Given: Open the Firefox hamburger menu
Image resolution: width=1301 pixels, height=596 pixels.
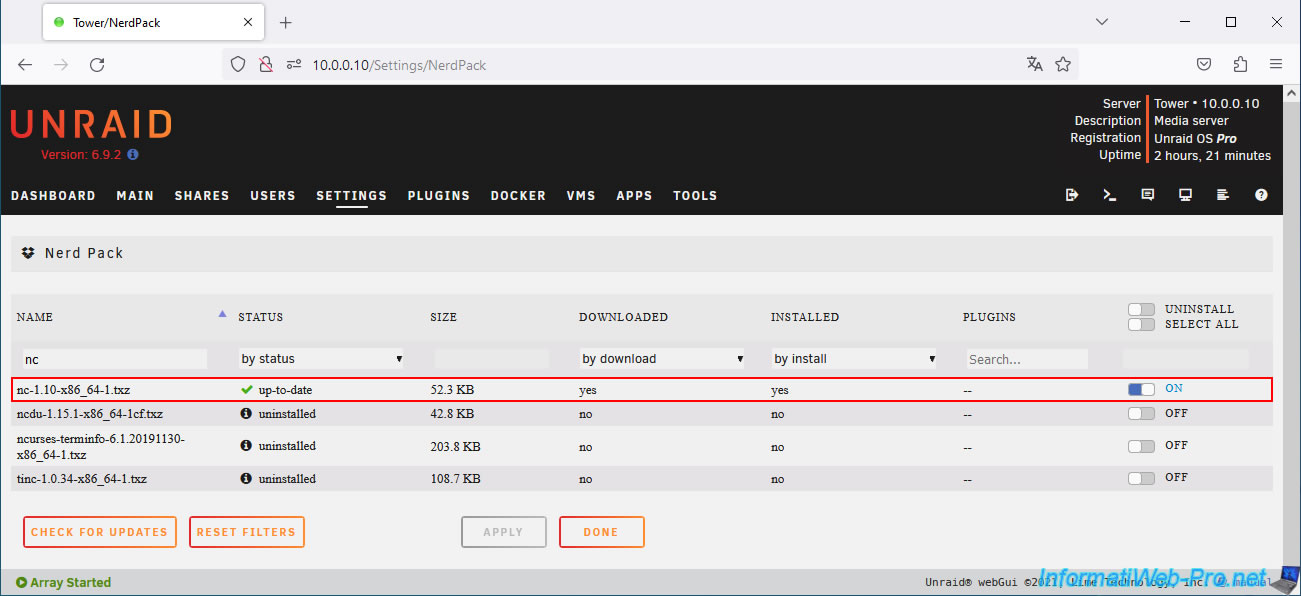Looking at the screenshot, I should tap(1276, 64).
